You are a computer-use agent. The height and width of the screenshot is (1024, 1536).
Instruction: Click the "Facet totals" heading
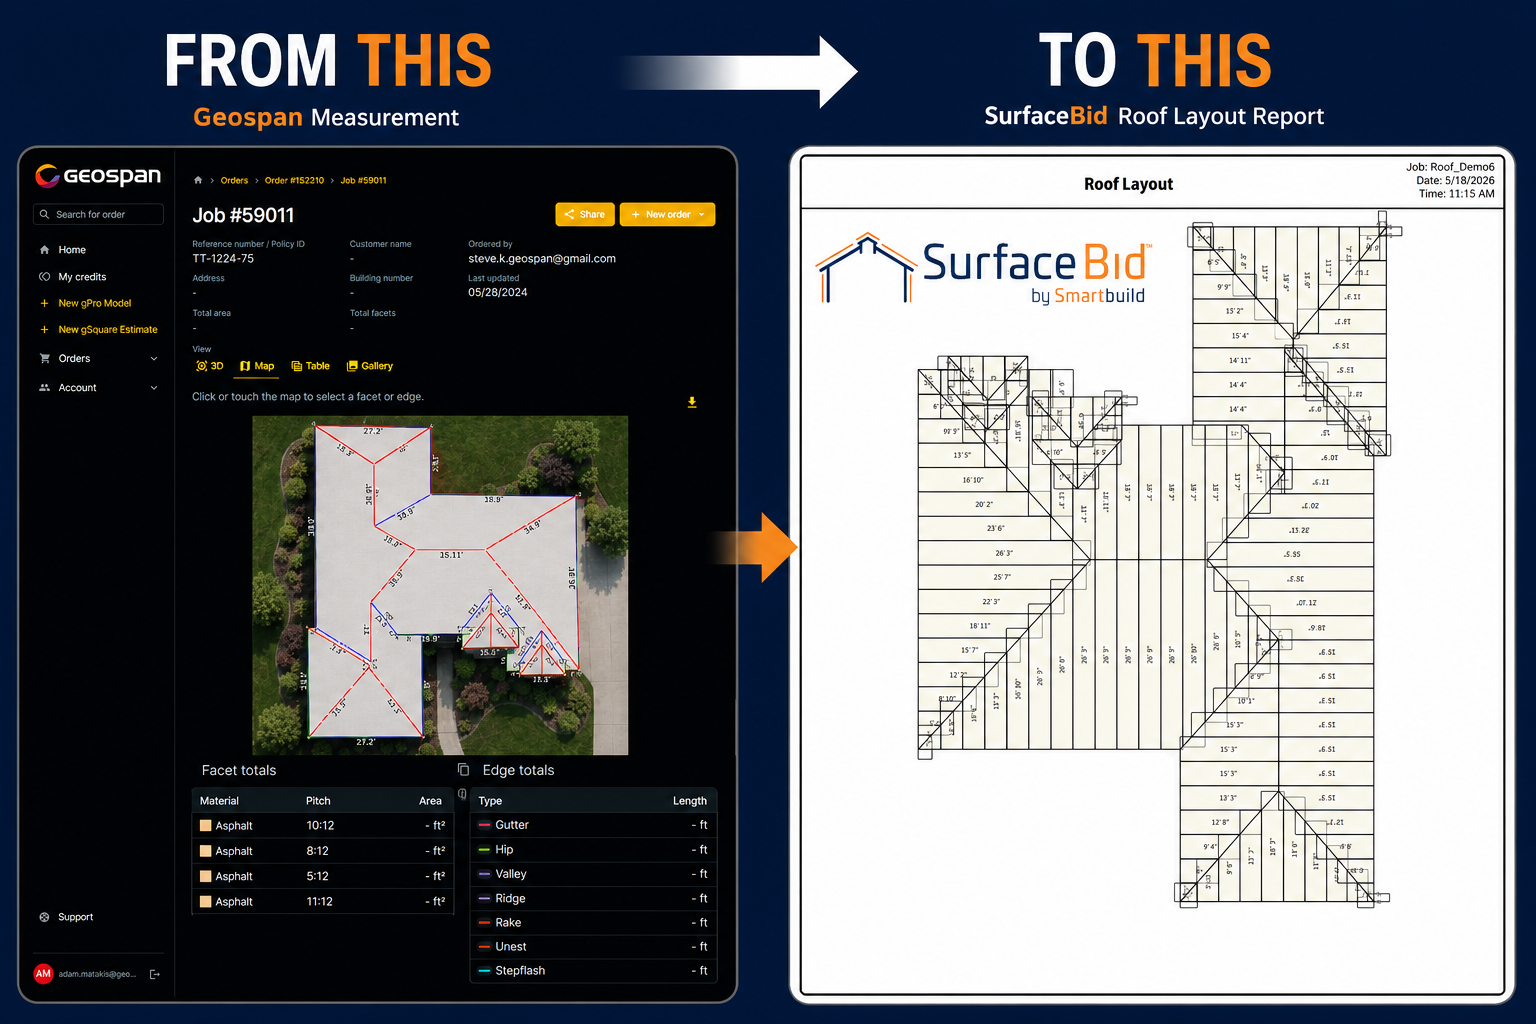point(239,770)
